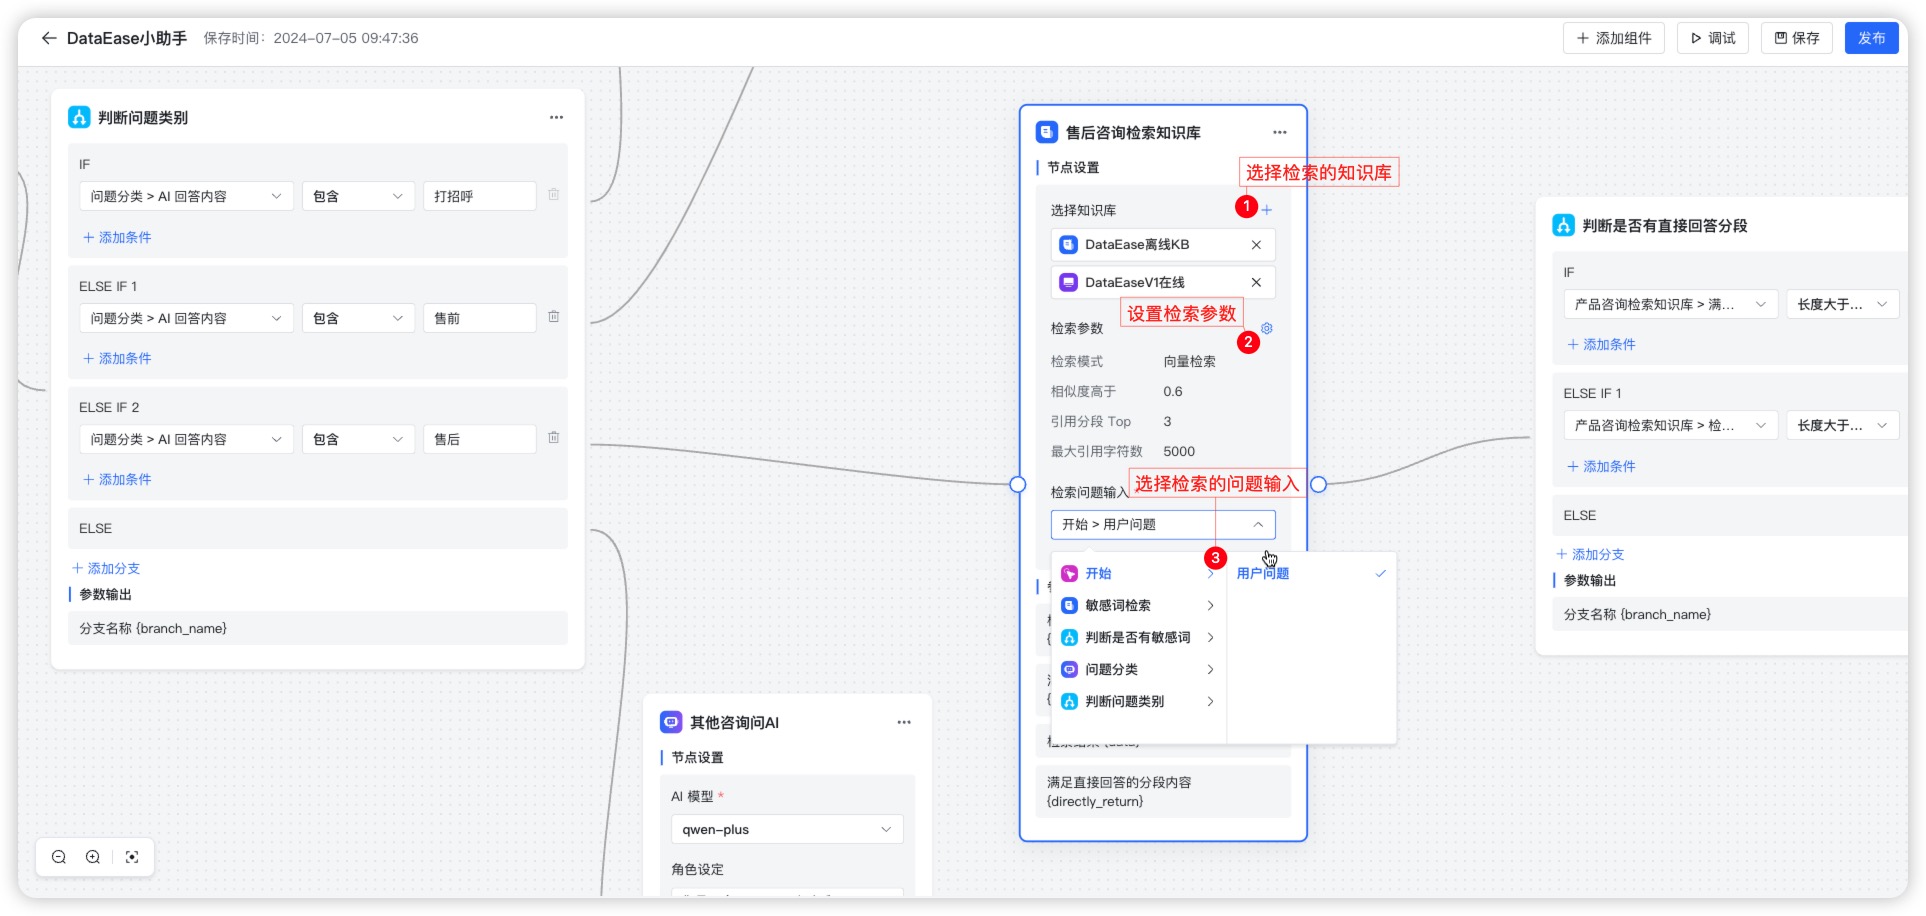Click the zoom in icon at bottom left
The image size is (1926, 916).
(92, 857)
